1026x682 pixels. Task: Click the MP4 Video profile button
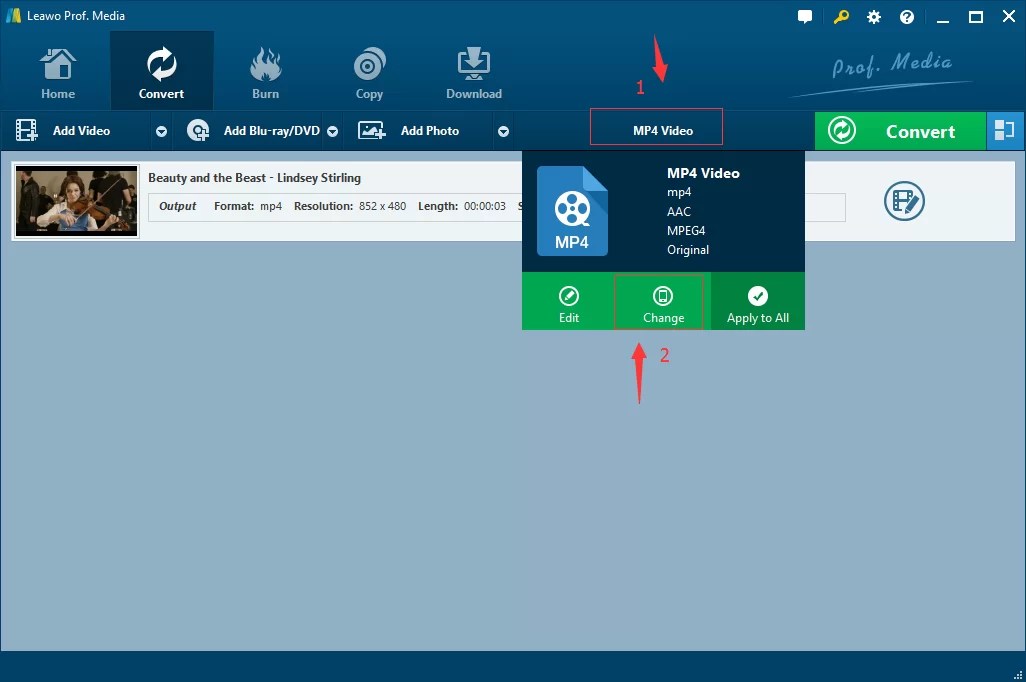click(x=656, y=127)
